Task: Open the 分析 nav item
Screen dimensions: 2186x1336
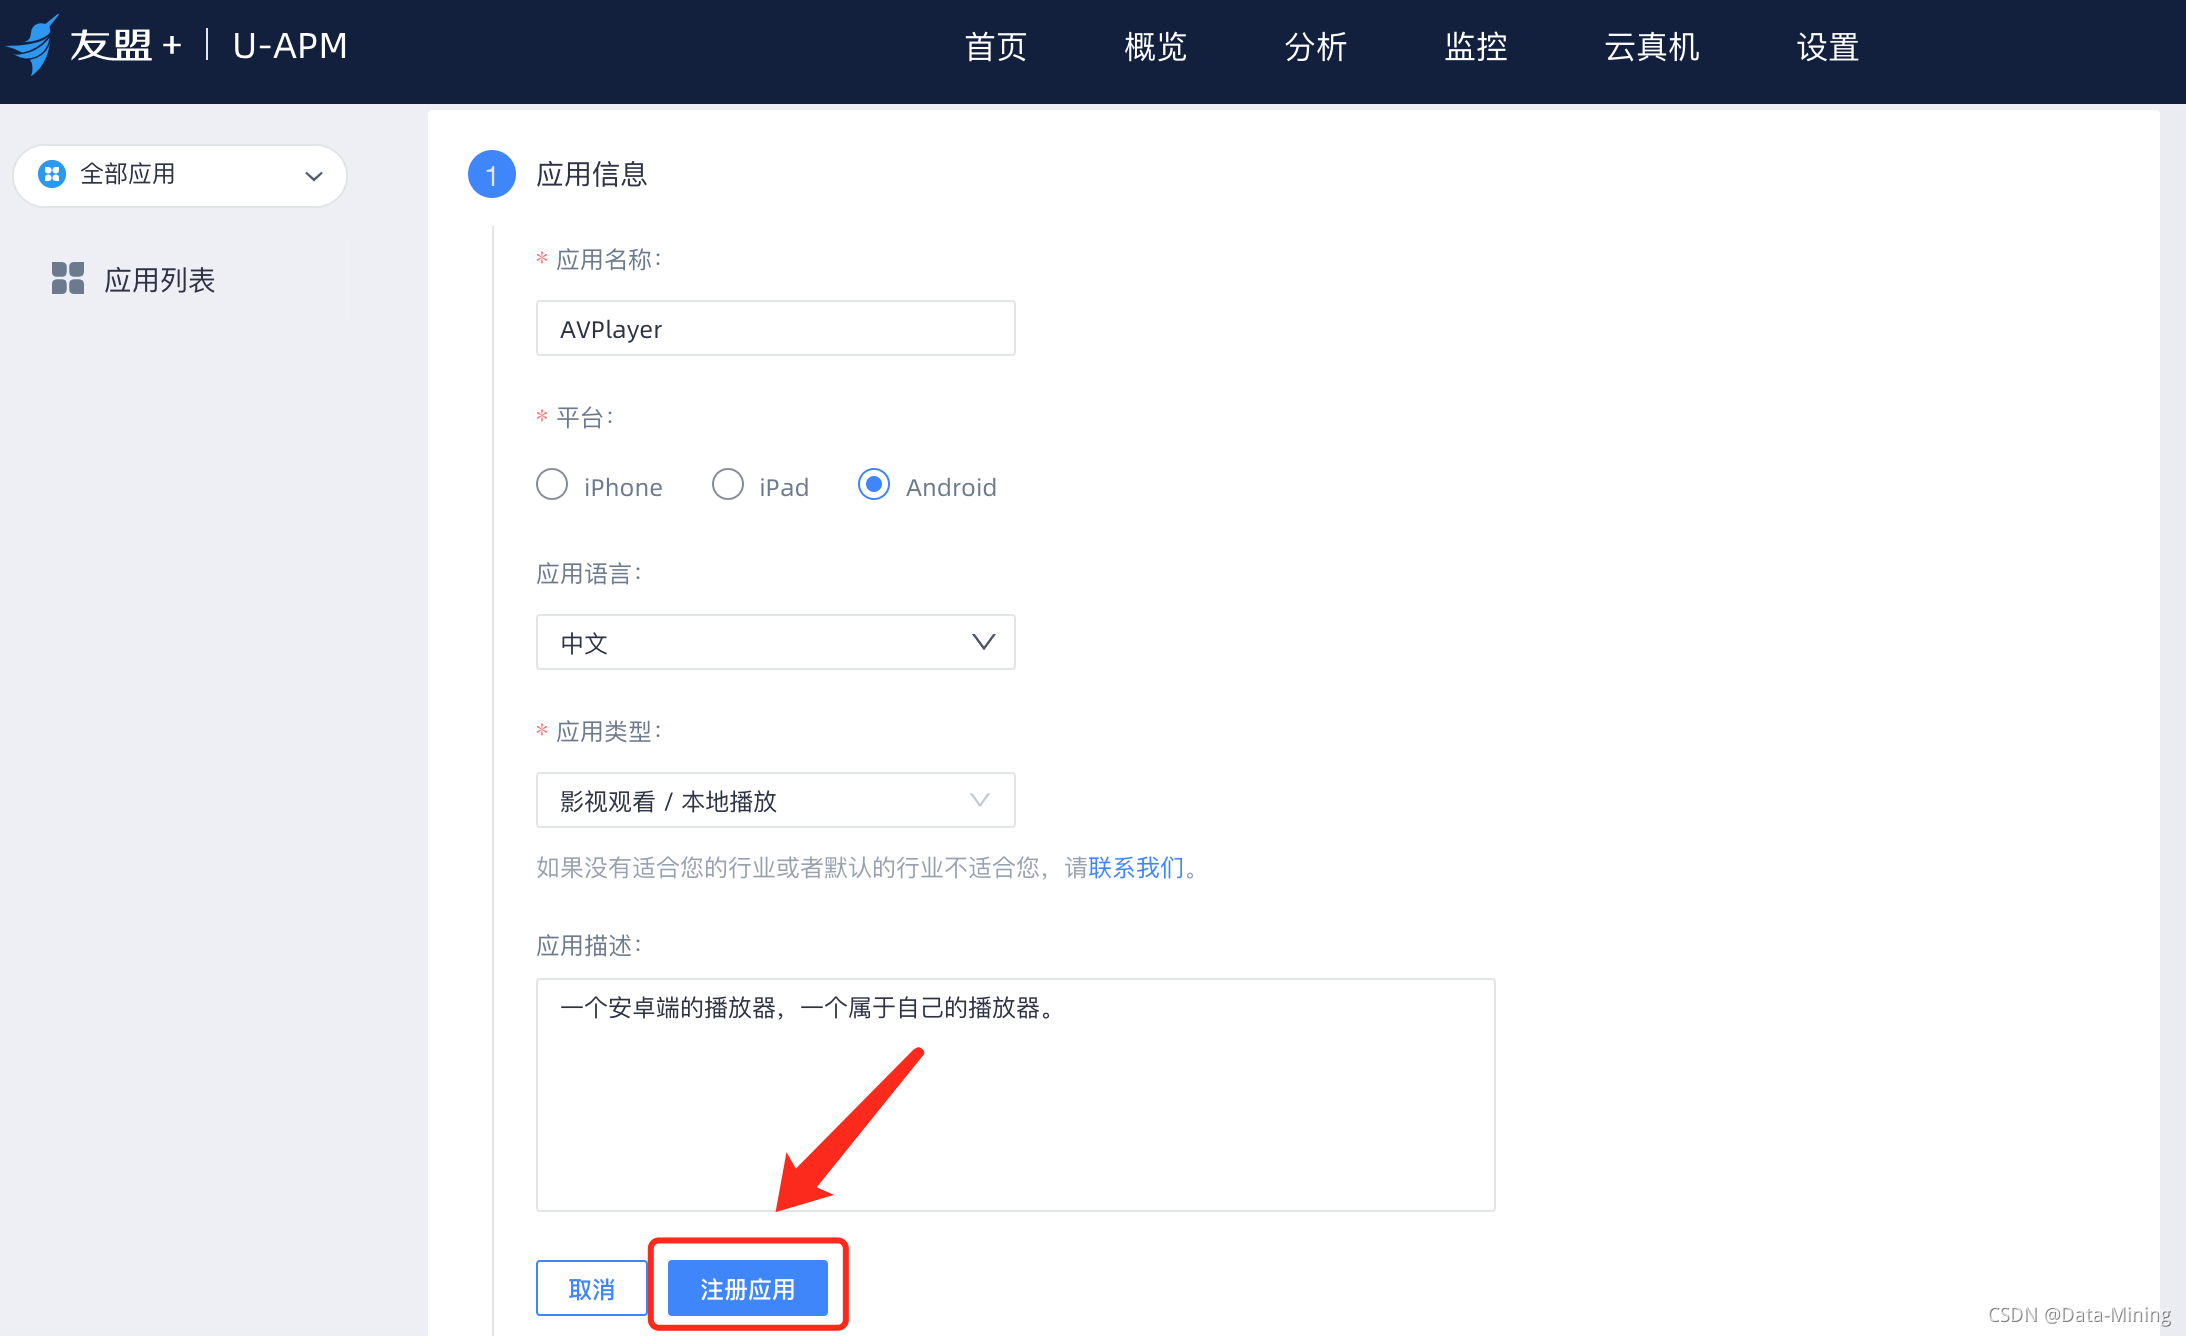Action: 1315,47
